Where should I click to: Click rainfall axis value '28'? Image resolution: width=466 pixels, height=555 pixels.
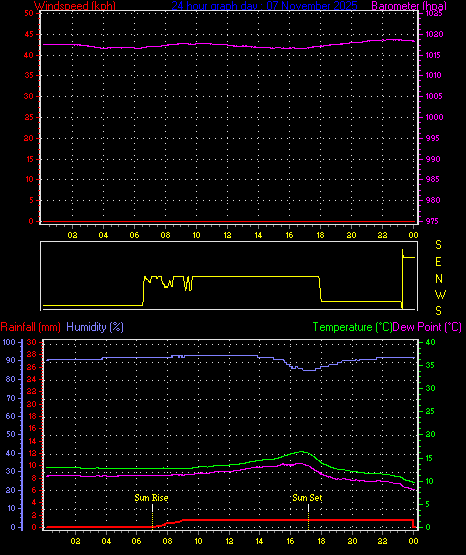pos(32,354)
